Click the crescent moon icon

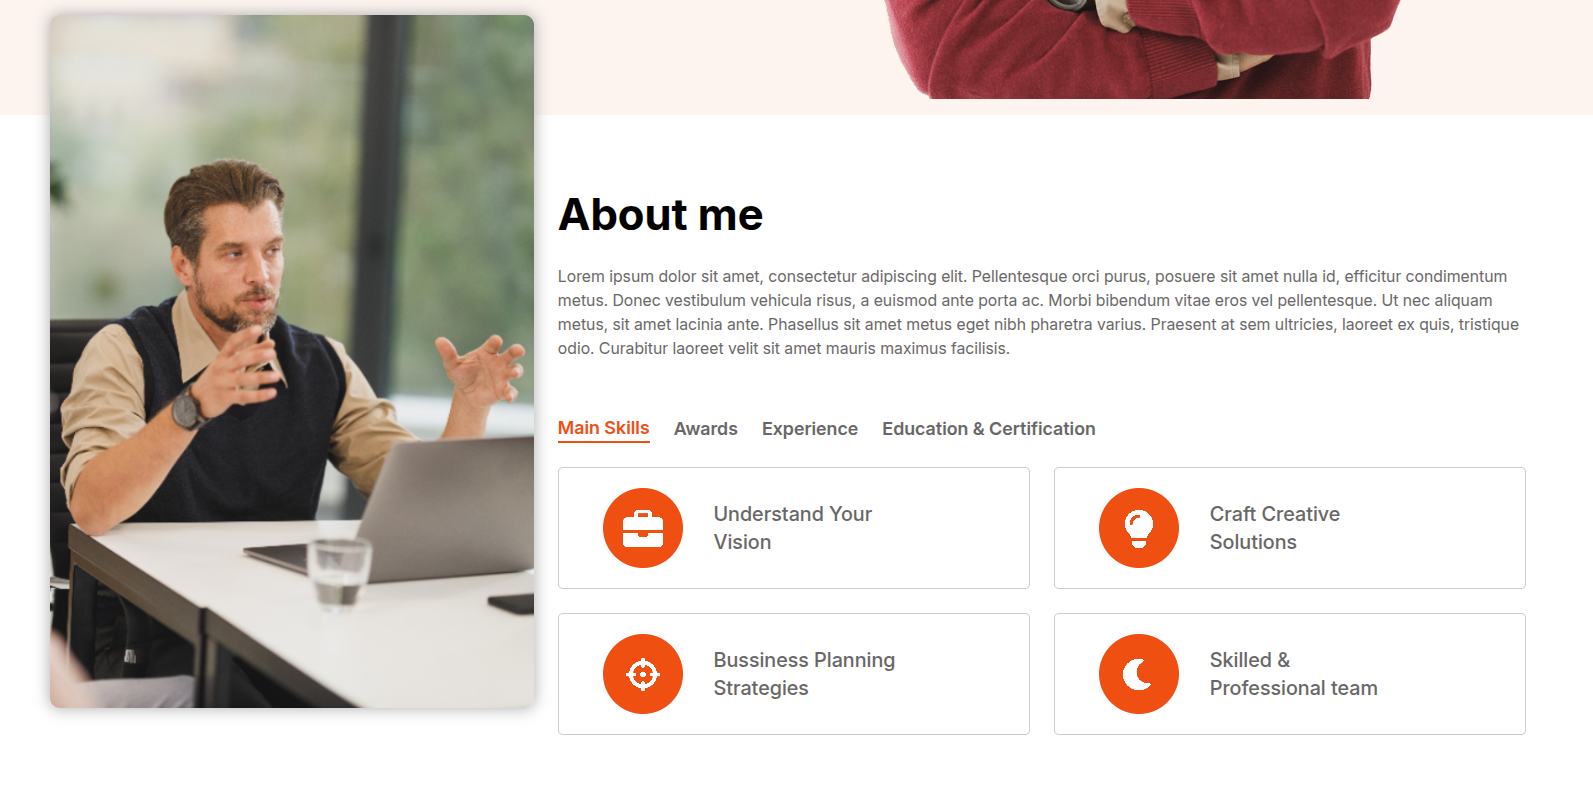point(1138,674)
